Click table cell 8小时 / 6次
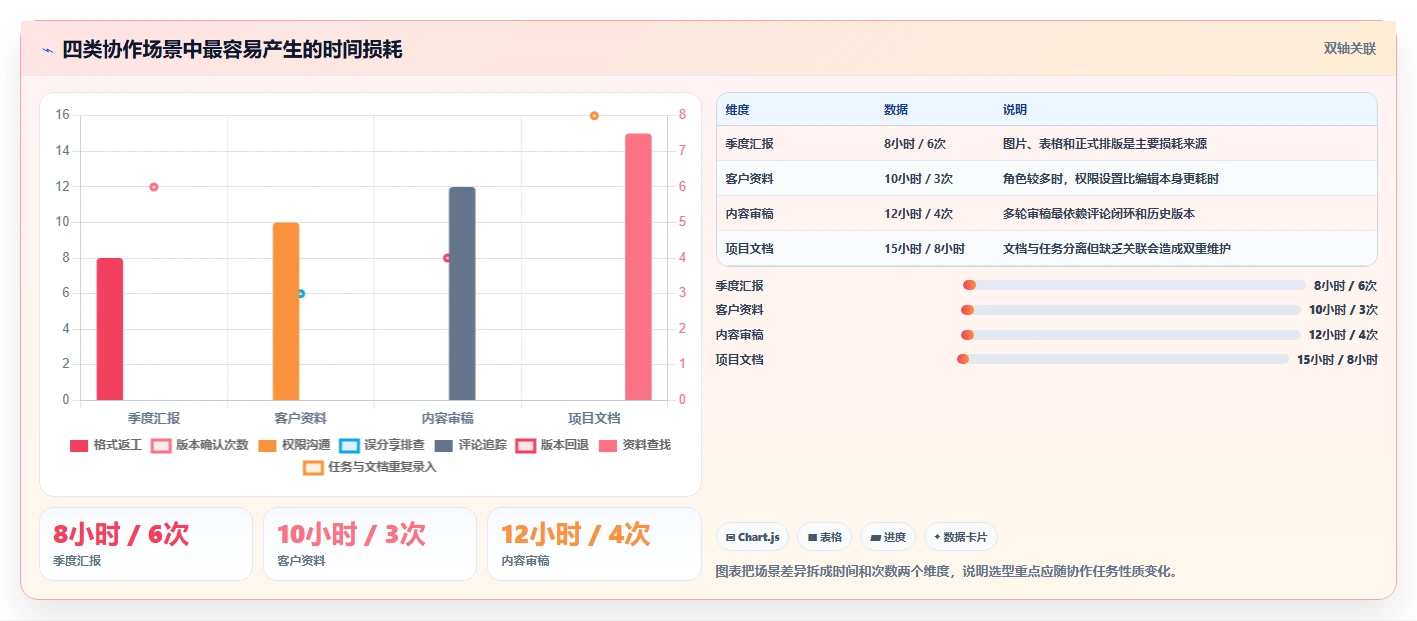1417x621 pixels. pos(915,144)
